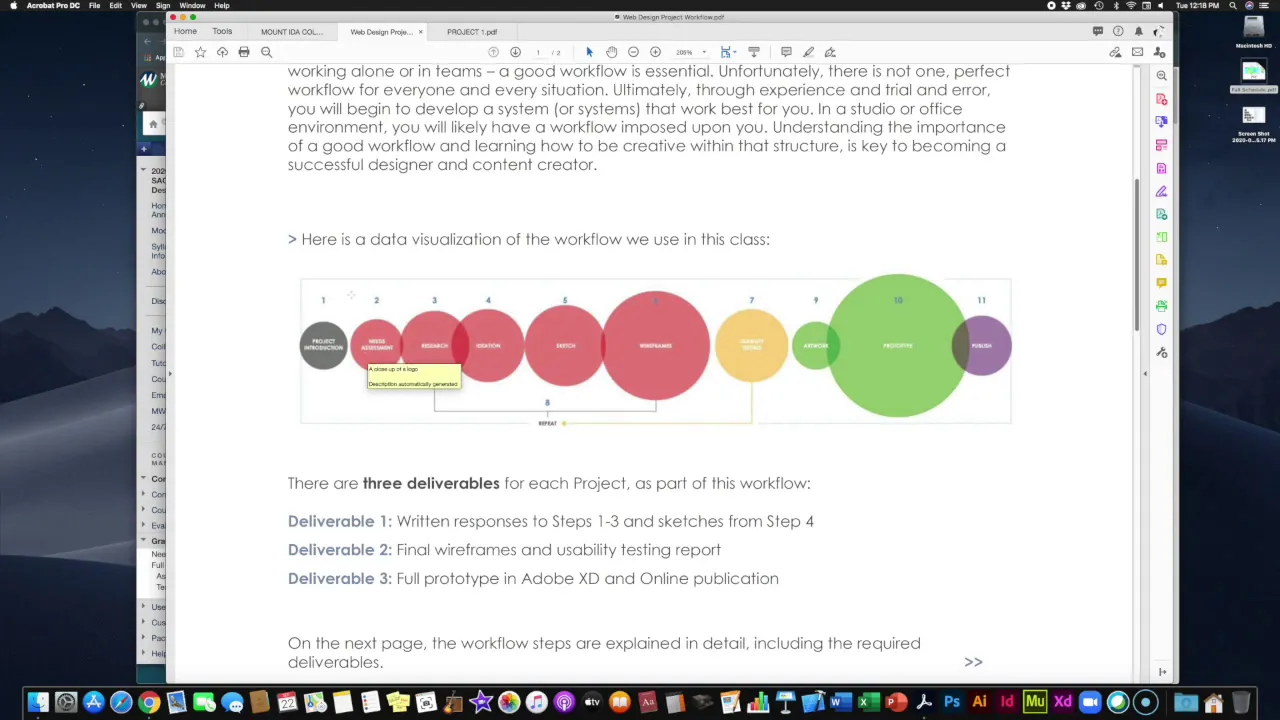Image resolution: width=1280 pixels, height=720 pixels.
Task: Click the current page number field
Action: (538, 52)
